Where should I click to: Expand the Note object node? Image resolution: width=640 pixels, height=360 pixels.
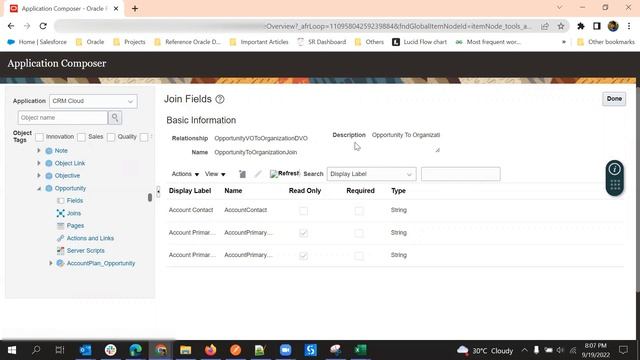coord(39,151)
